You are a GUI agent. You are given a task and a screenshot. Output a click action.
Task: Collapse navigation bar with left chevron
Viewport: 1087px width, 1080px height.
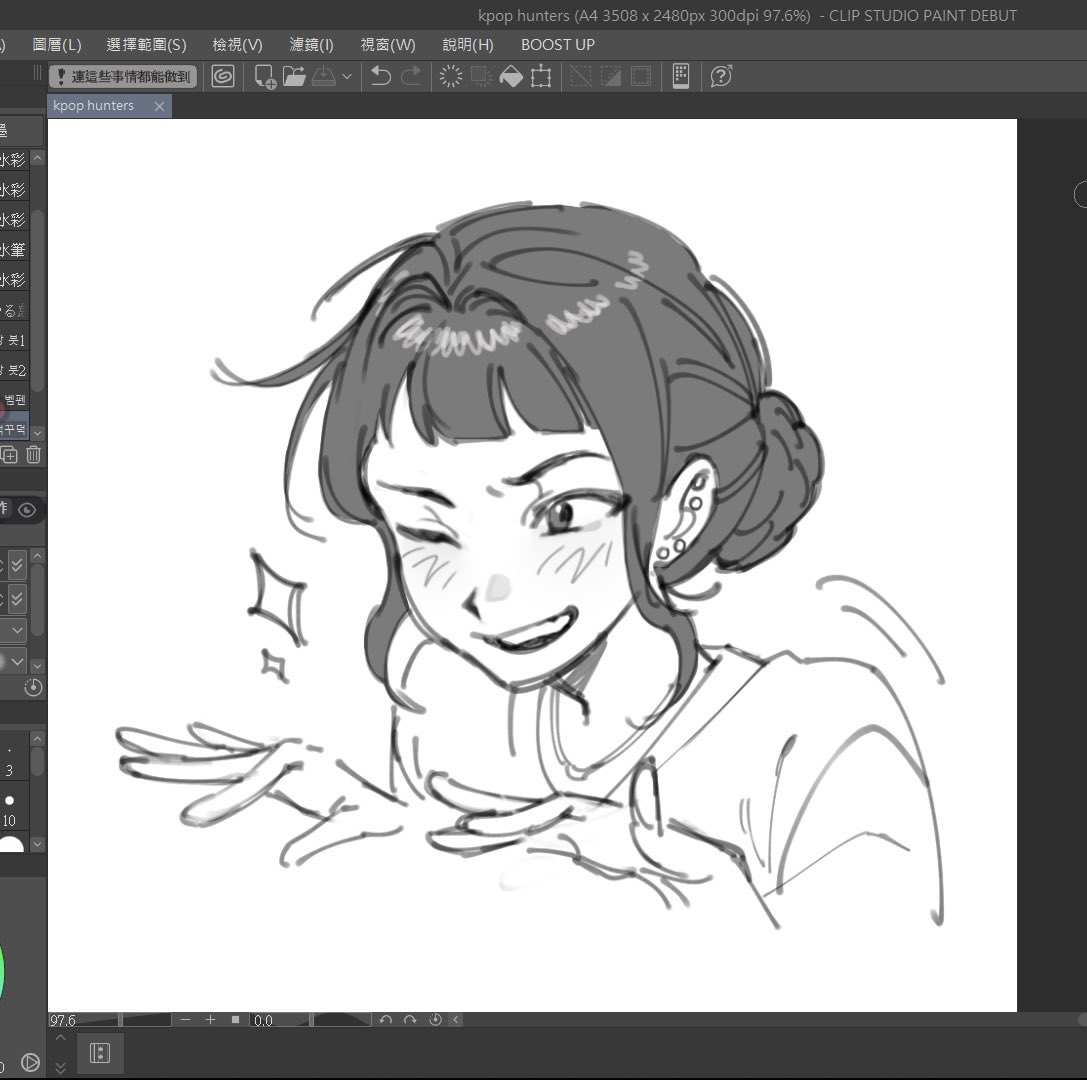point(455,1020)
